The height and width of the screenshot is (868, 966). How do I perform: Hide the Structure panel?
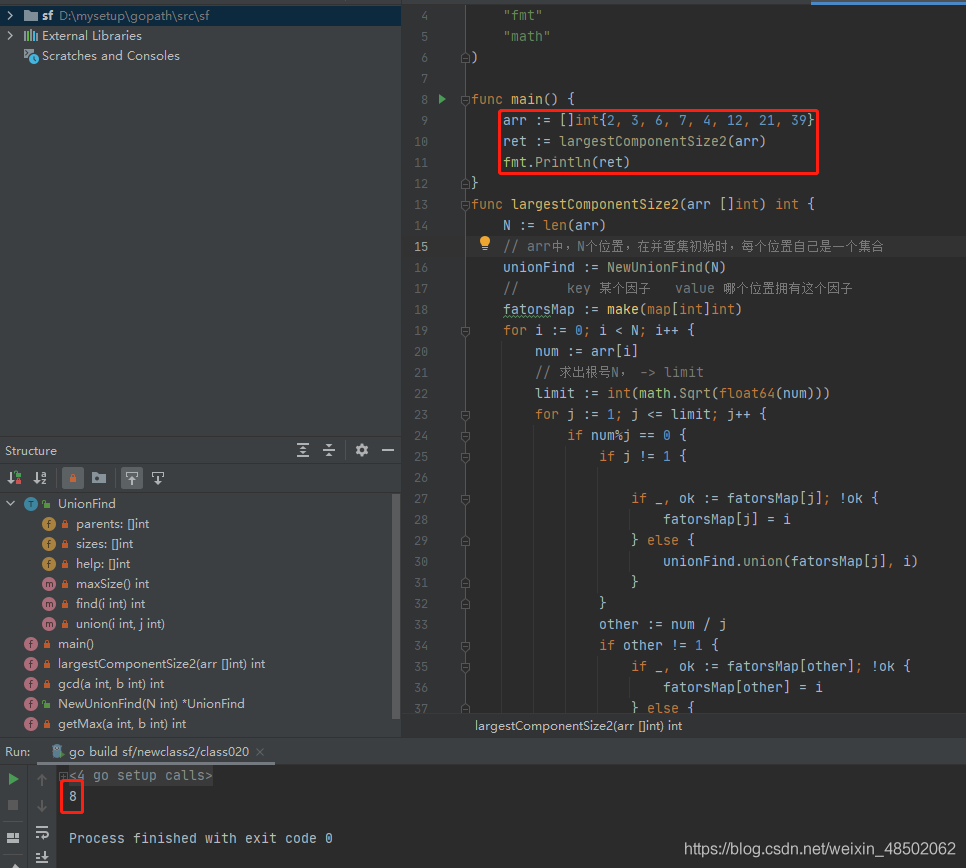388,450
